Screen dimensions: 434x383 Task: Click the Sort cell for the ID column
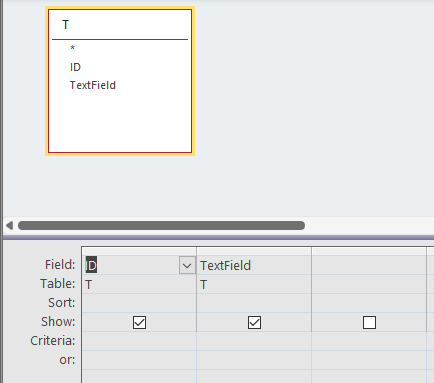[139, 303]
